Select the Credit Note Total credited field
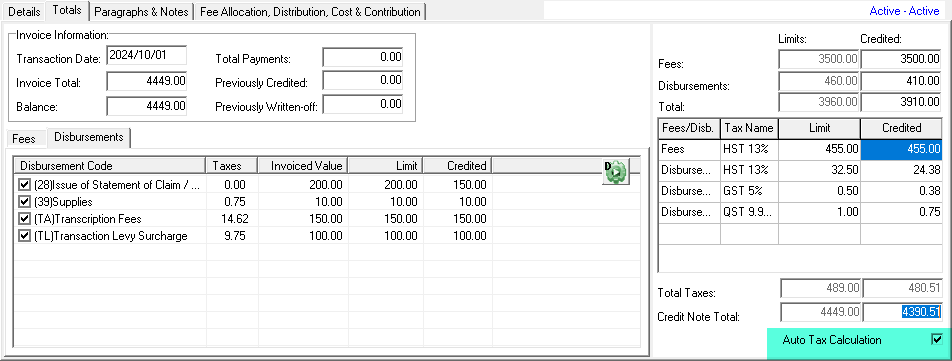 click(x=902, y=311)
